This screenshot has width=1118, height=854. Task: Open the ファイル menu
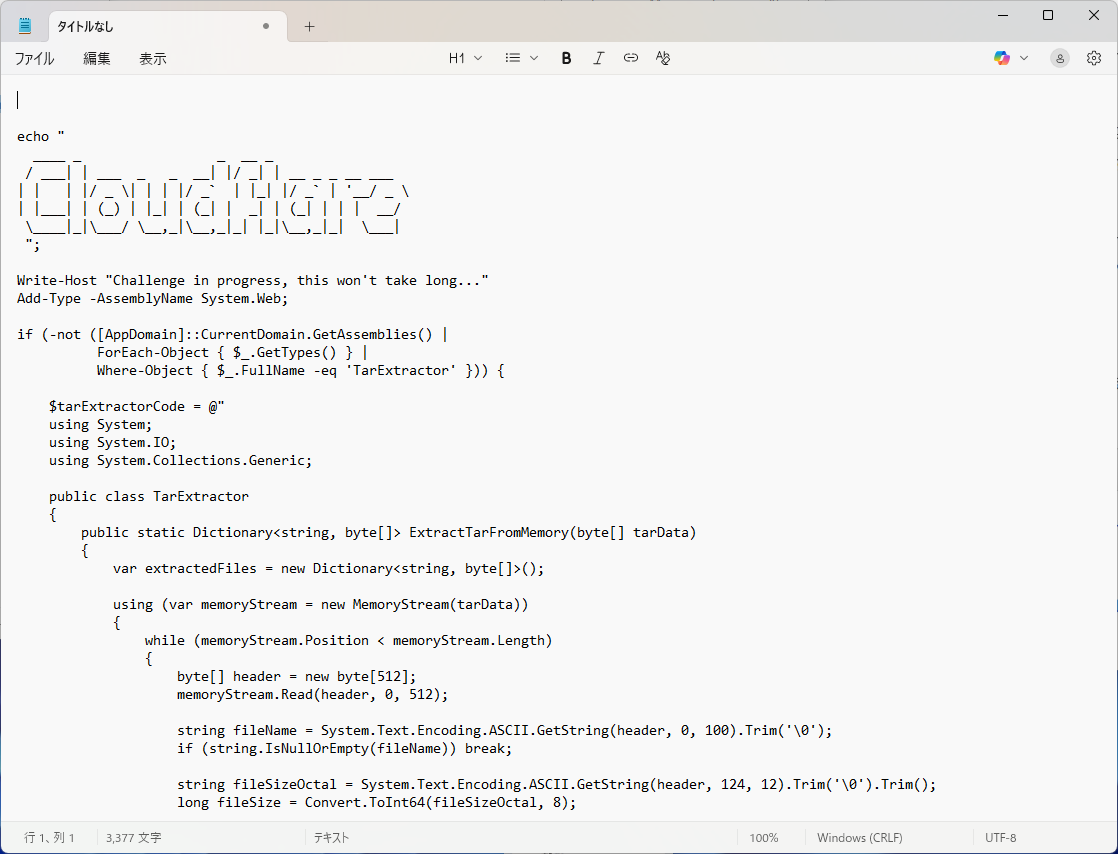click(x=34, y=59)
